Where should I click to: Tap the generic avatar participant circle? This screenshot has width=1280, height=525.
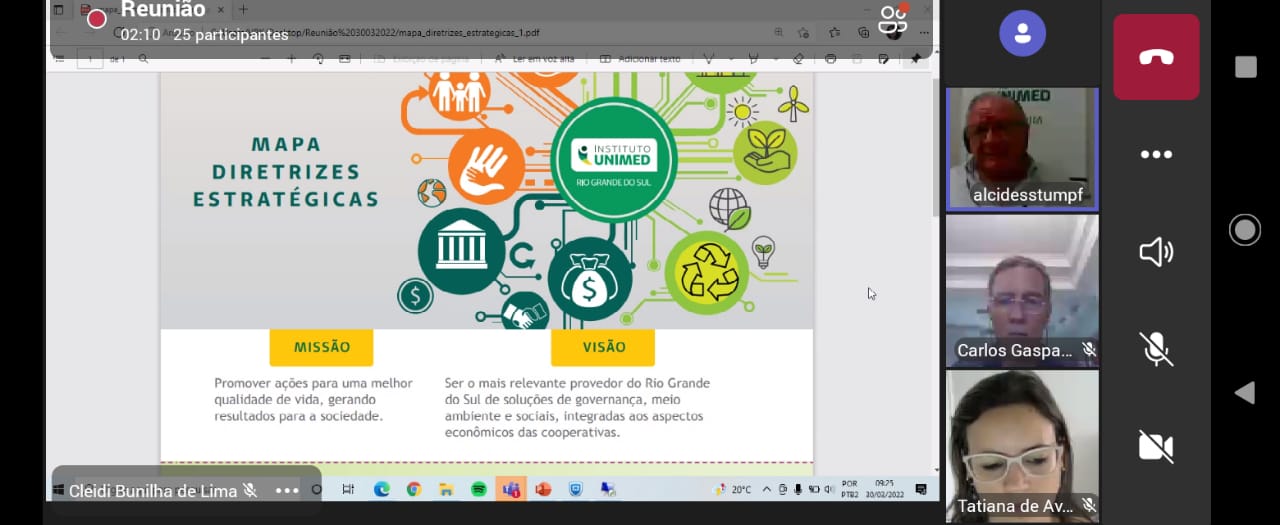point(1022,33)
